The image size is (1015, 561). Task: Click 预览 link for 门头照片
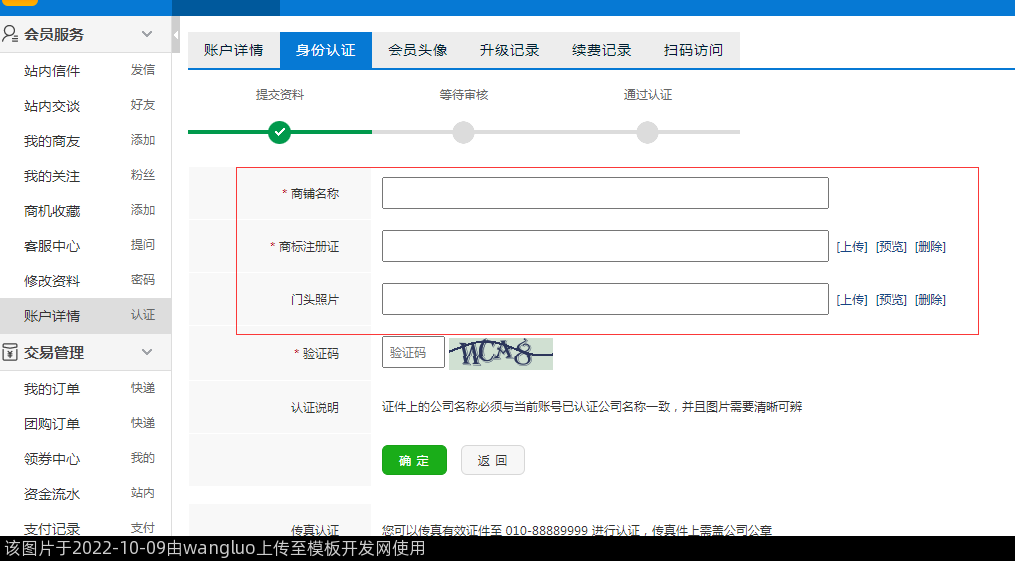coord(891,300)
